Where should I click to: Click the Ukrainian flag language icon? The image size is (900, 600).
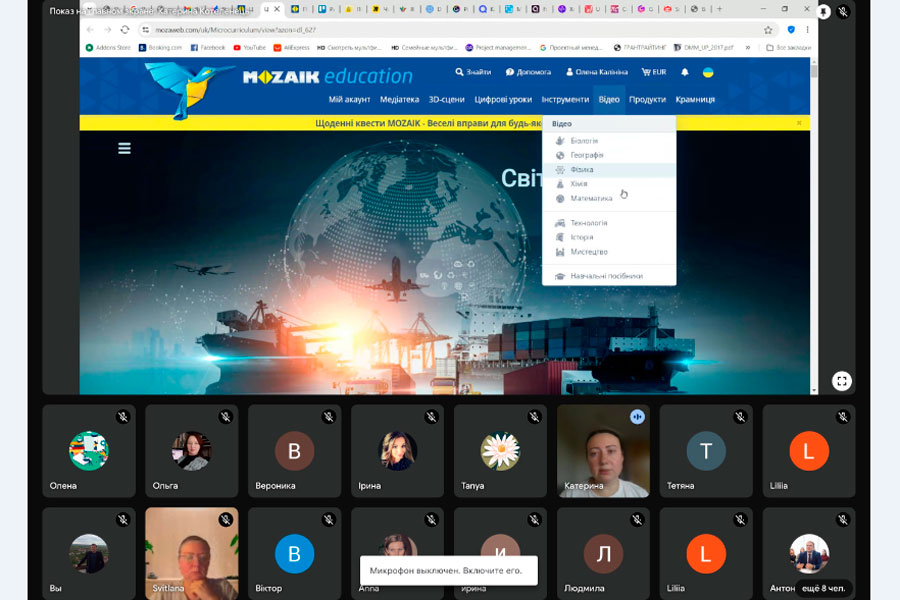point(708,72)
